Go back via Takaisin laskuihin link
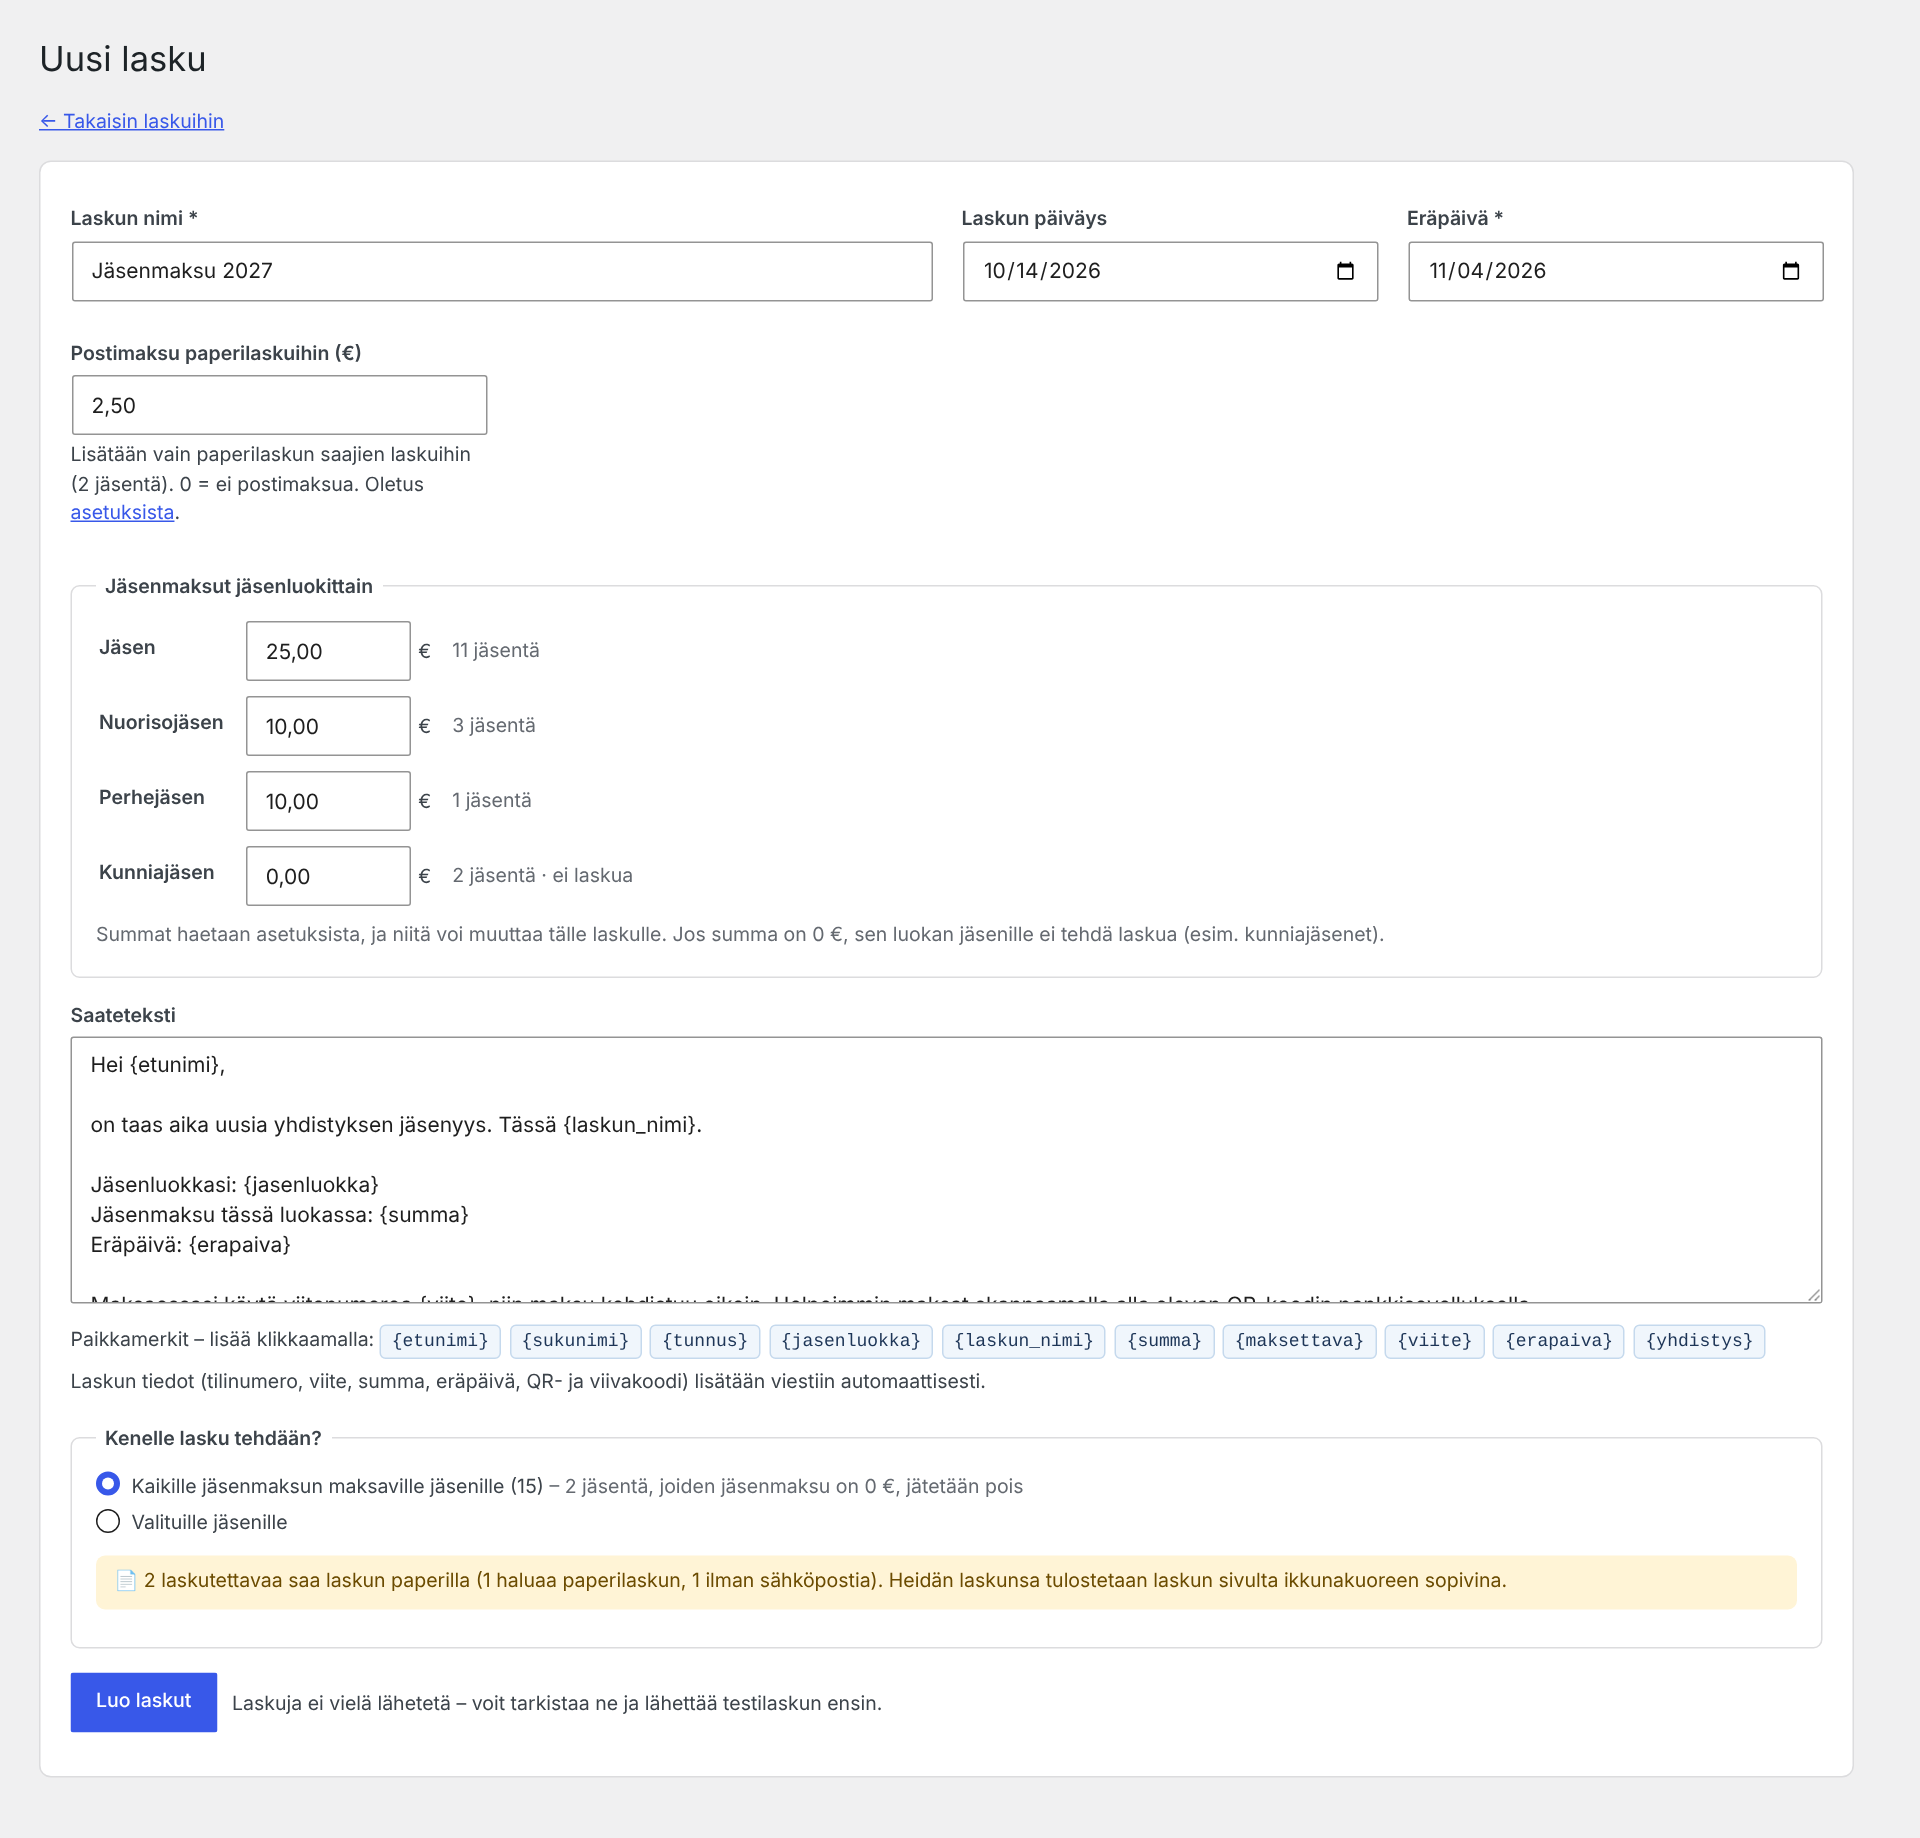Image resolution: width=1920 pixels, height=1838 pixels. click(132, 121)
